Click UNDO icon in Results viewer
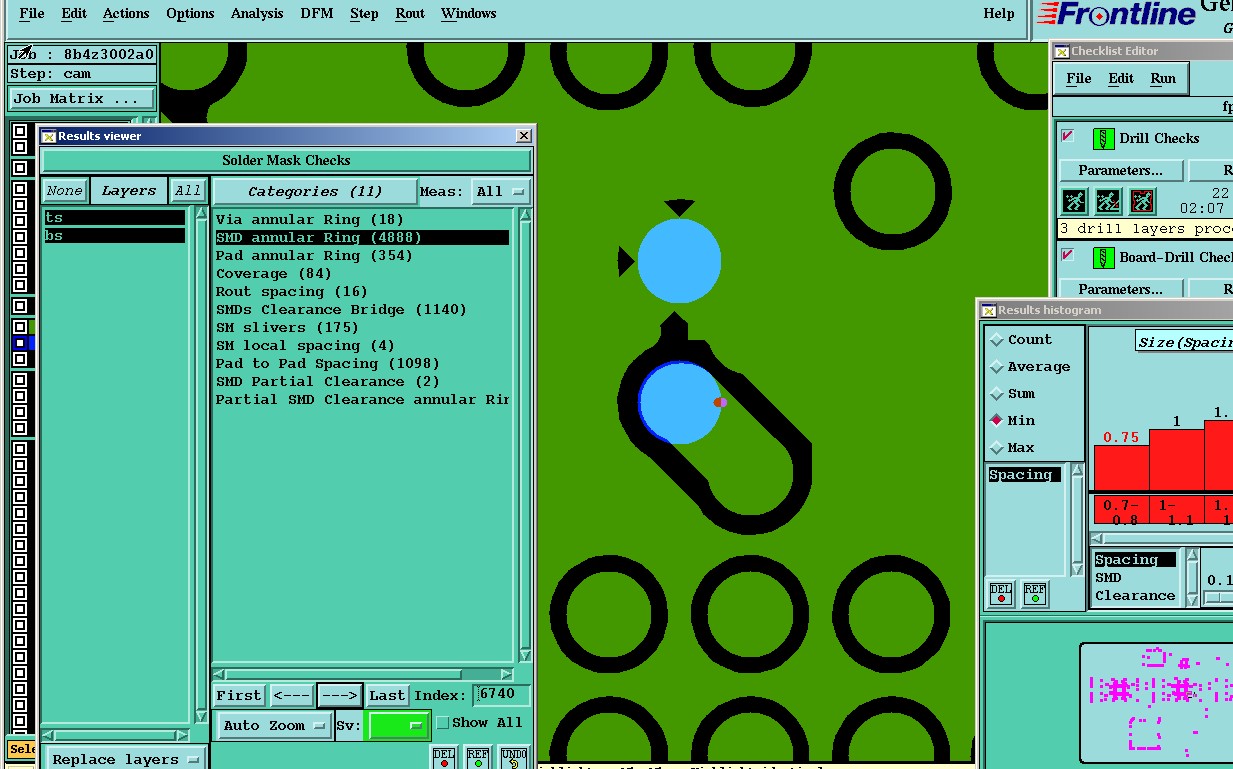 pos(513,757)
